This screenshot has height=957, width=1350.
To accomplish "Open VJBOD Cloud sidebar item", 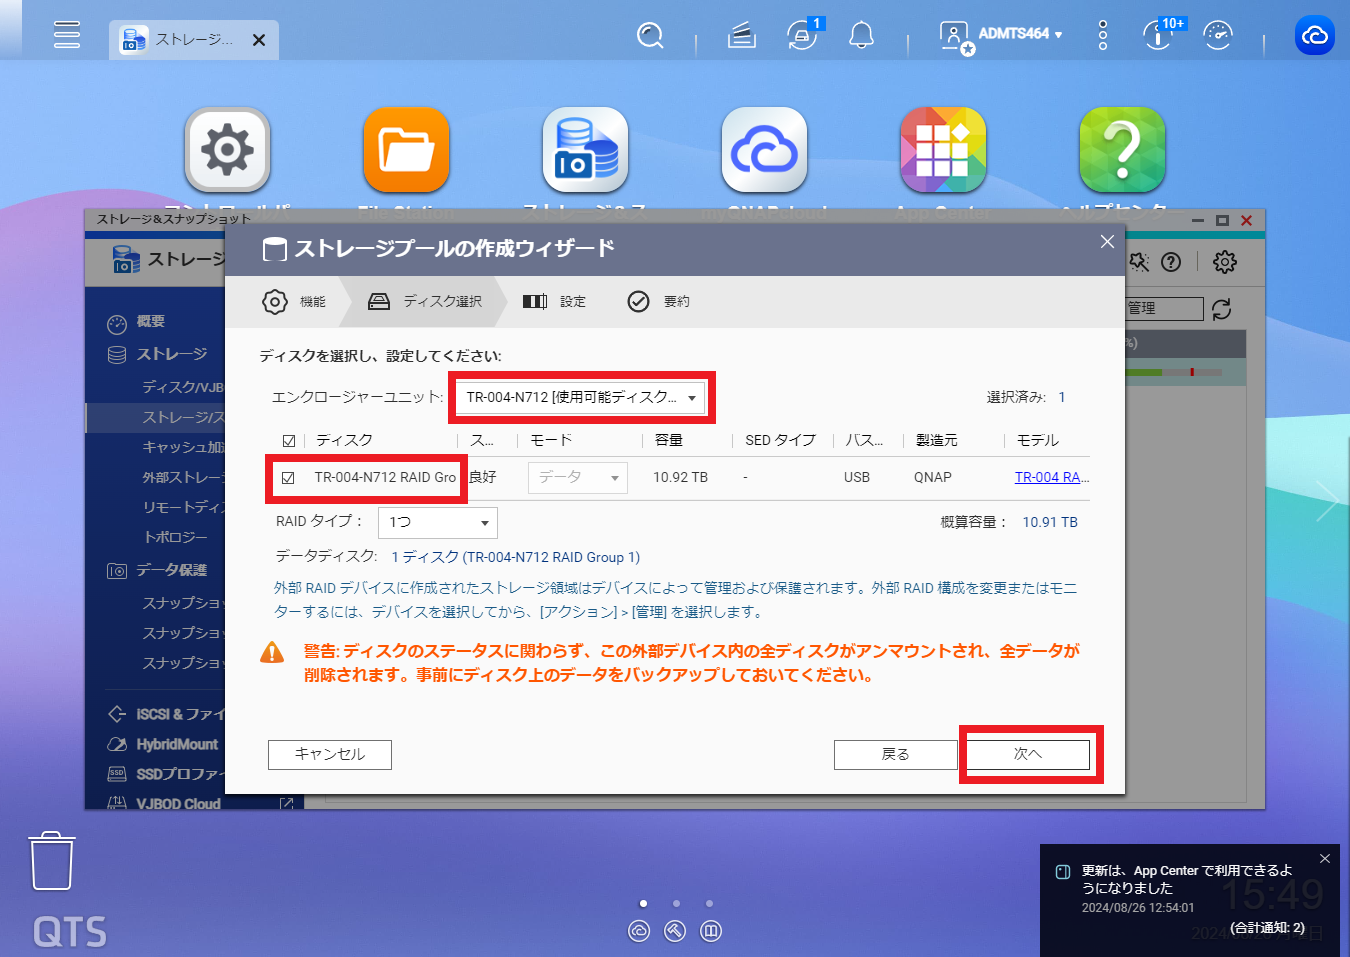I will (178, 803).
